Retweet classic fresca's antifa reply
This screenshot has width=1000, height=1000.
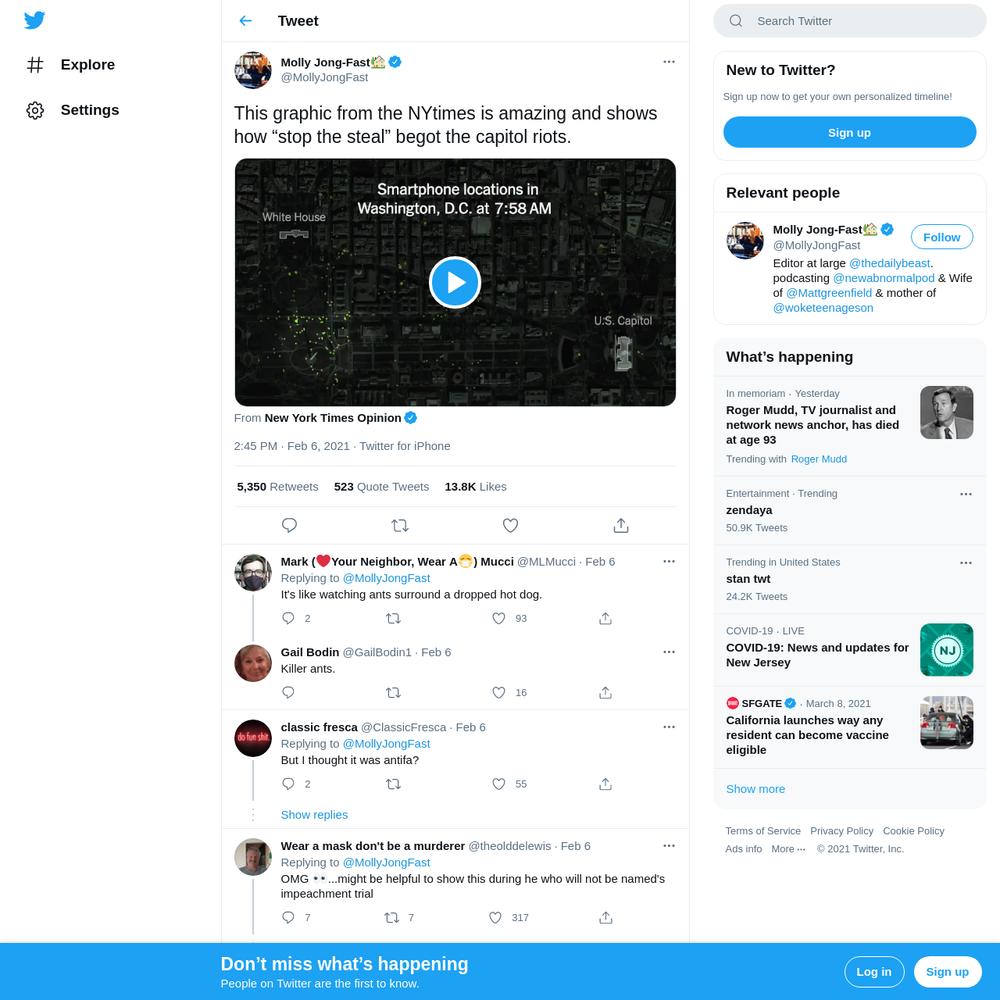point(393,784)
